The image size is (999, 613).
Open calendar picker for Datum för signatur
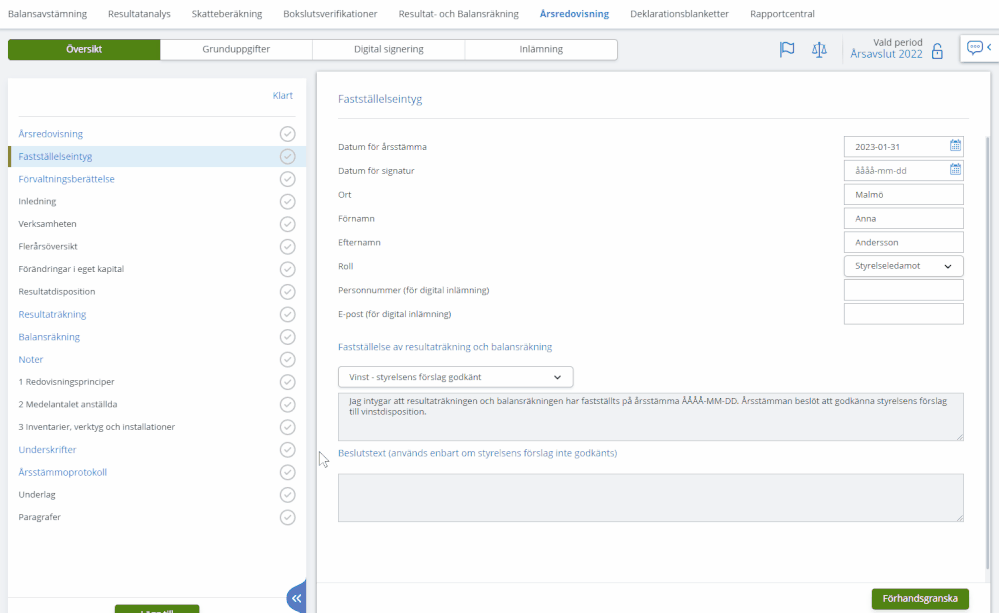[955, 170]
